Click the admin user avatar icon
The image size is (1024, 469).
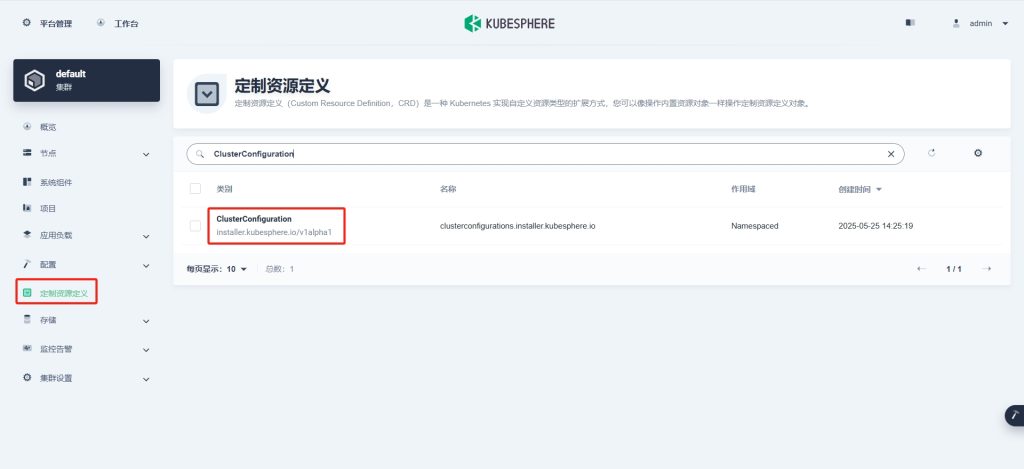tap(956, 23)
